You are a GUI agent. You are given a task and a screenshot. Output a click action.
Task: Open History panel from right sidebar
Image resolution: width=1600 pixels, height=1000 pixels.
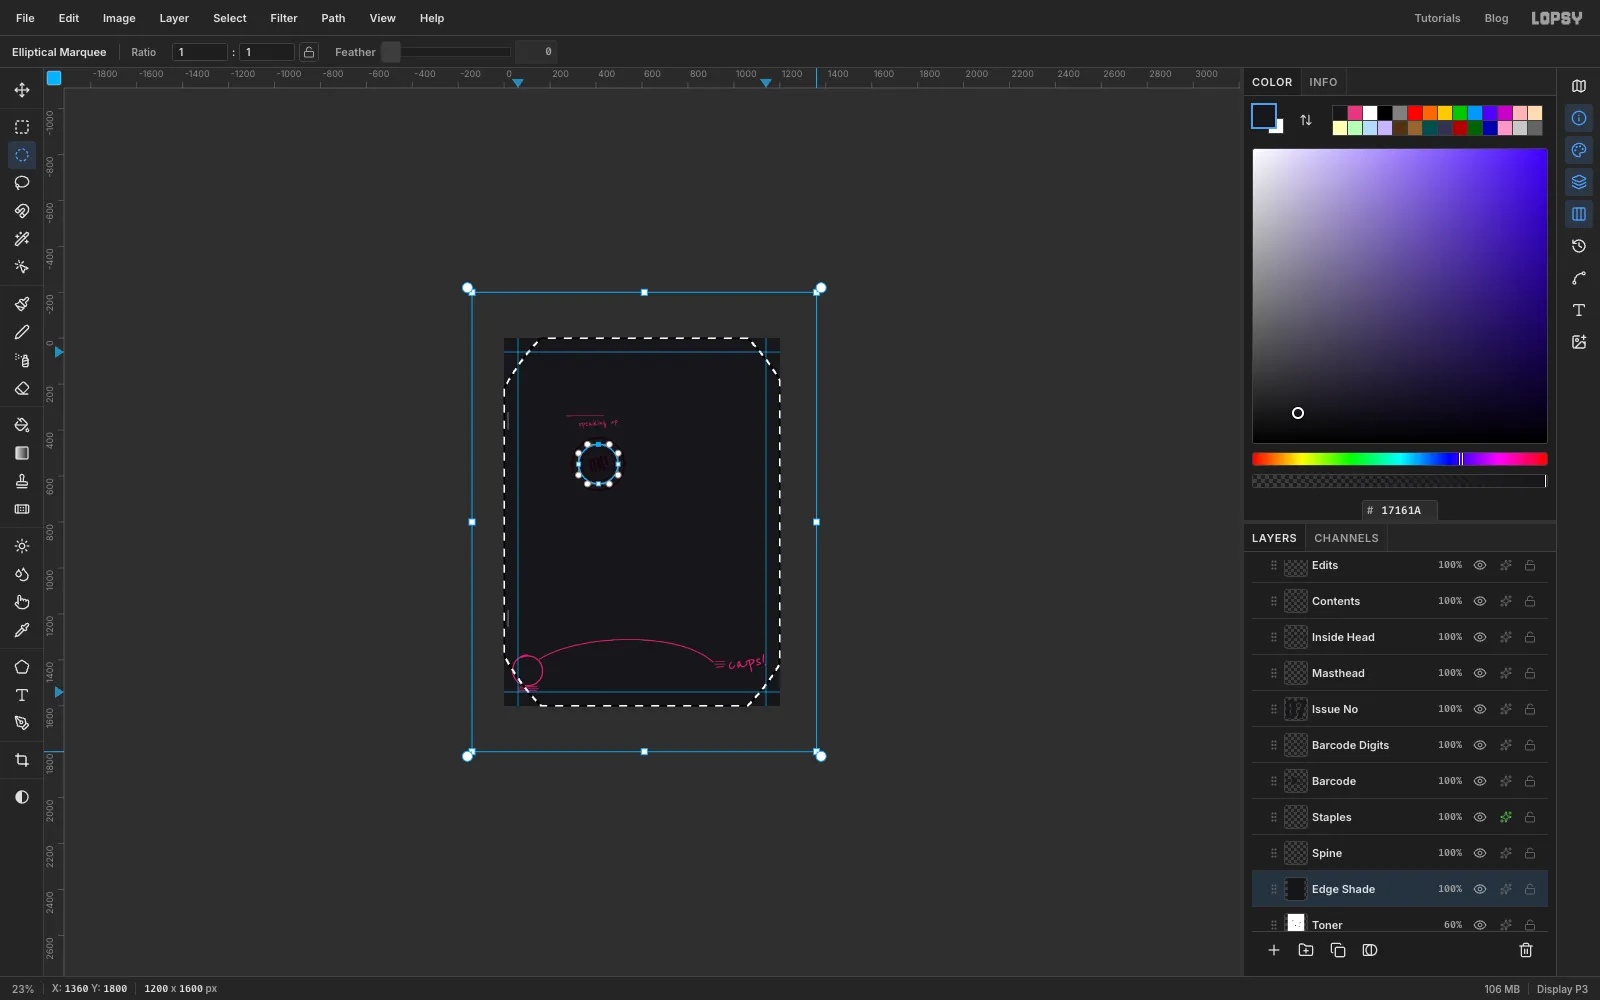1579,246
